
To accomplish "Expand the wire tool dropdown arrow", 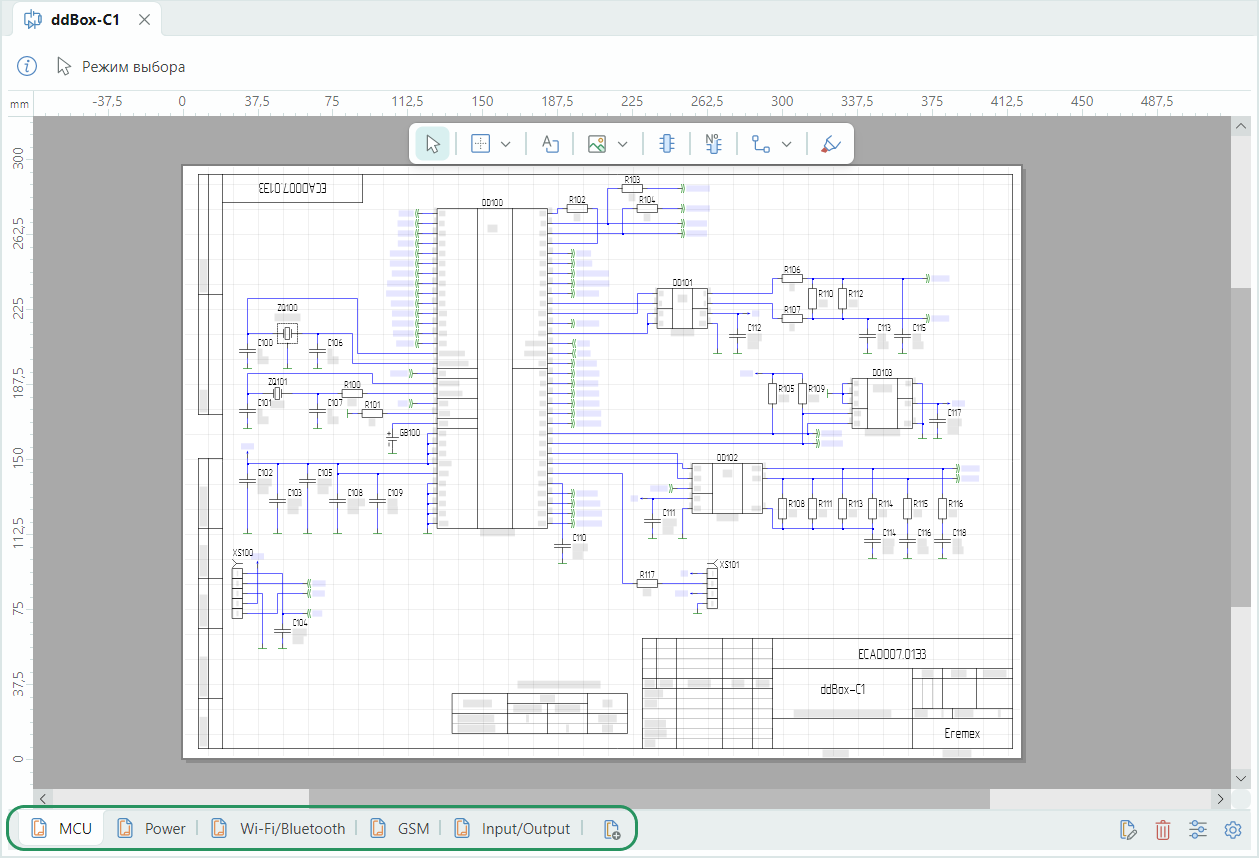I will click(787, 144).
